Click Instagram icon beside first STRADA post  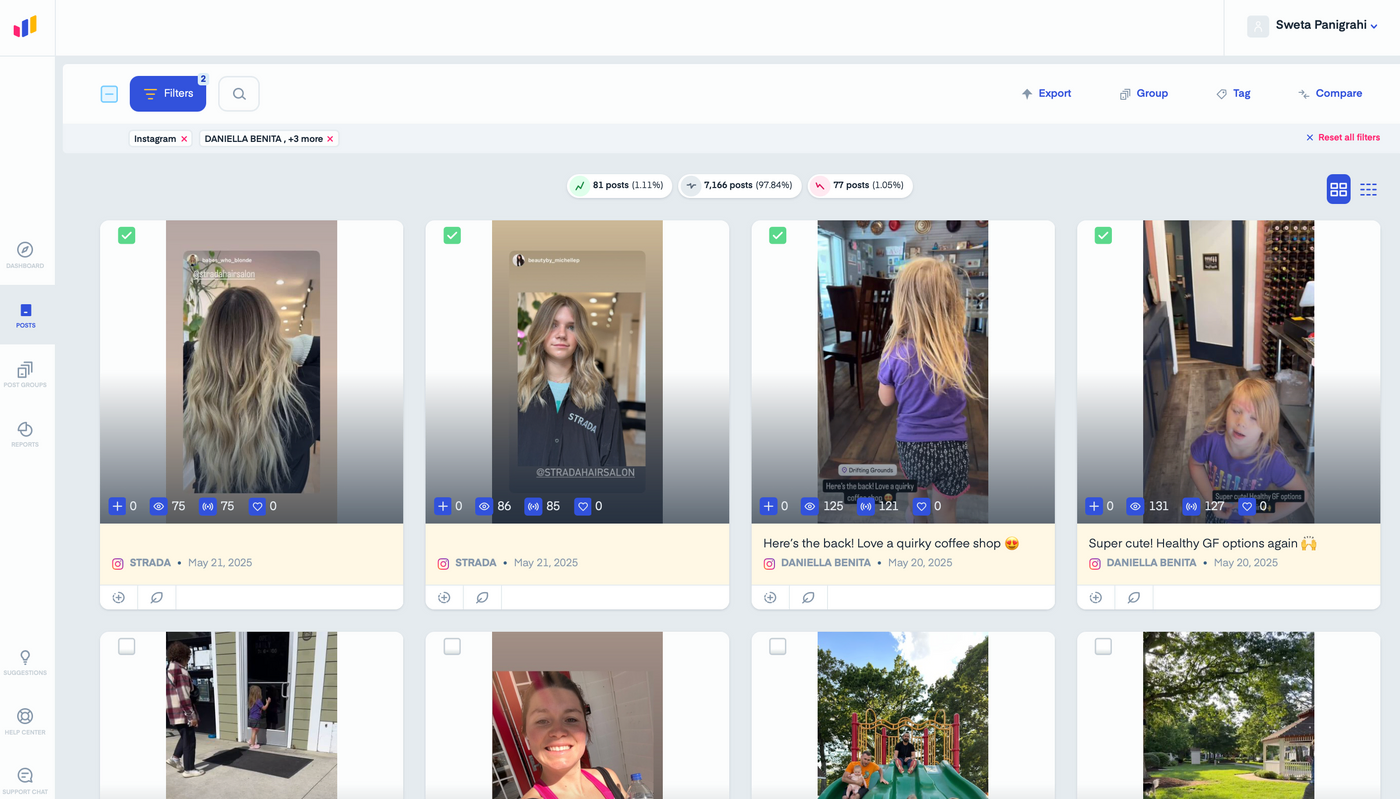click(x=118, y=563)
